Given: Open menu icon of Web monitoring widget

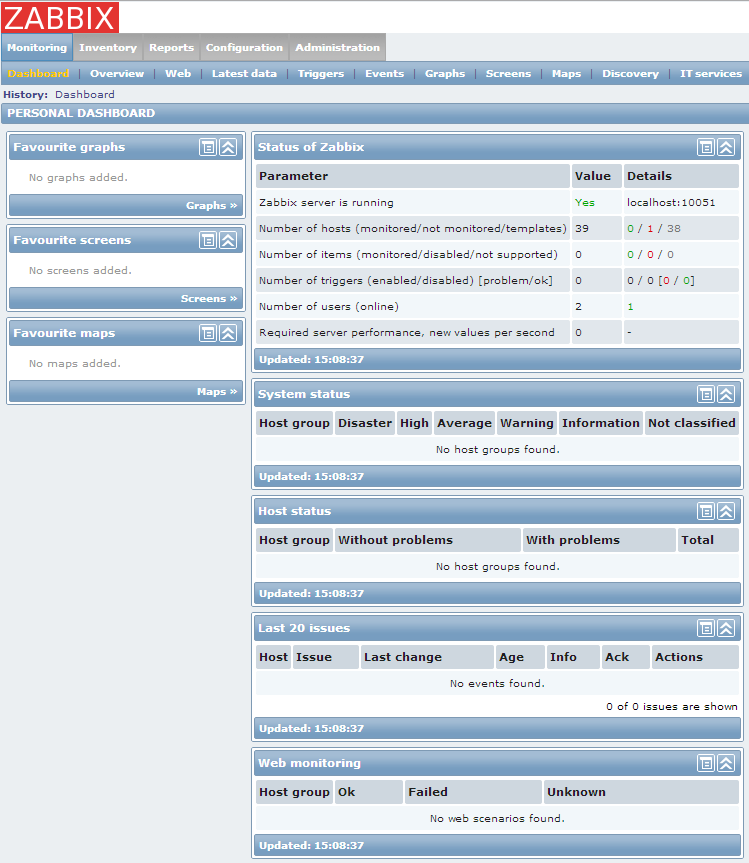Looking at the screenshot, I should pyautogui.click(x=706, y=763).
